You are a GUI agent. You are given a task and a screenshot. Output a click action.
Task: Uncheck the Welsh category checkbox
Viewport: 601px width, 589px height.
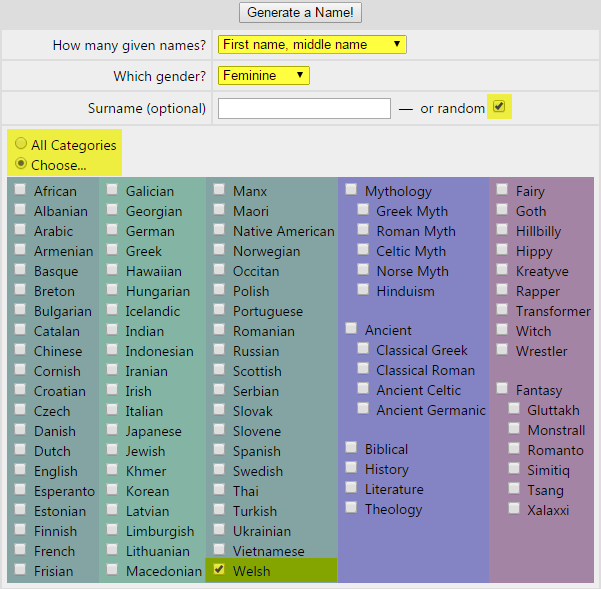pyautogui.click(x=219, y=570)
